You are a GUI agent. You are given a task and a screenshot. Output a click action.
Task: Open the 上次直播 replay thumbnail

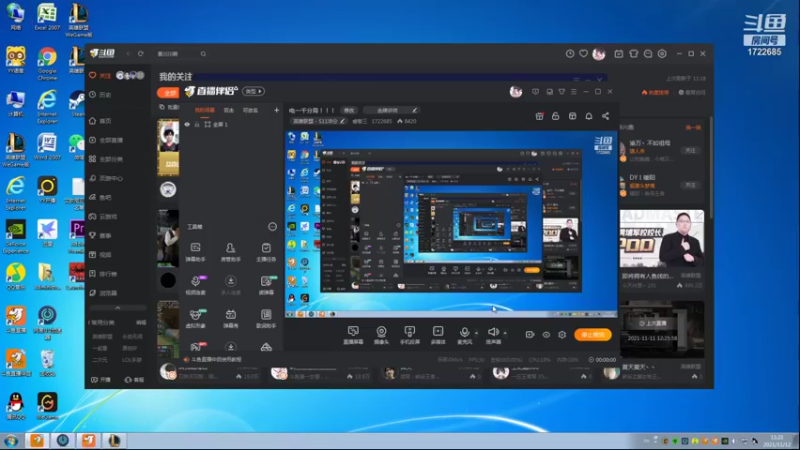[x=662, y=330]
